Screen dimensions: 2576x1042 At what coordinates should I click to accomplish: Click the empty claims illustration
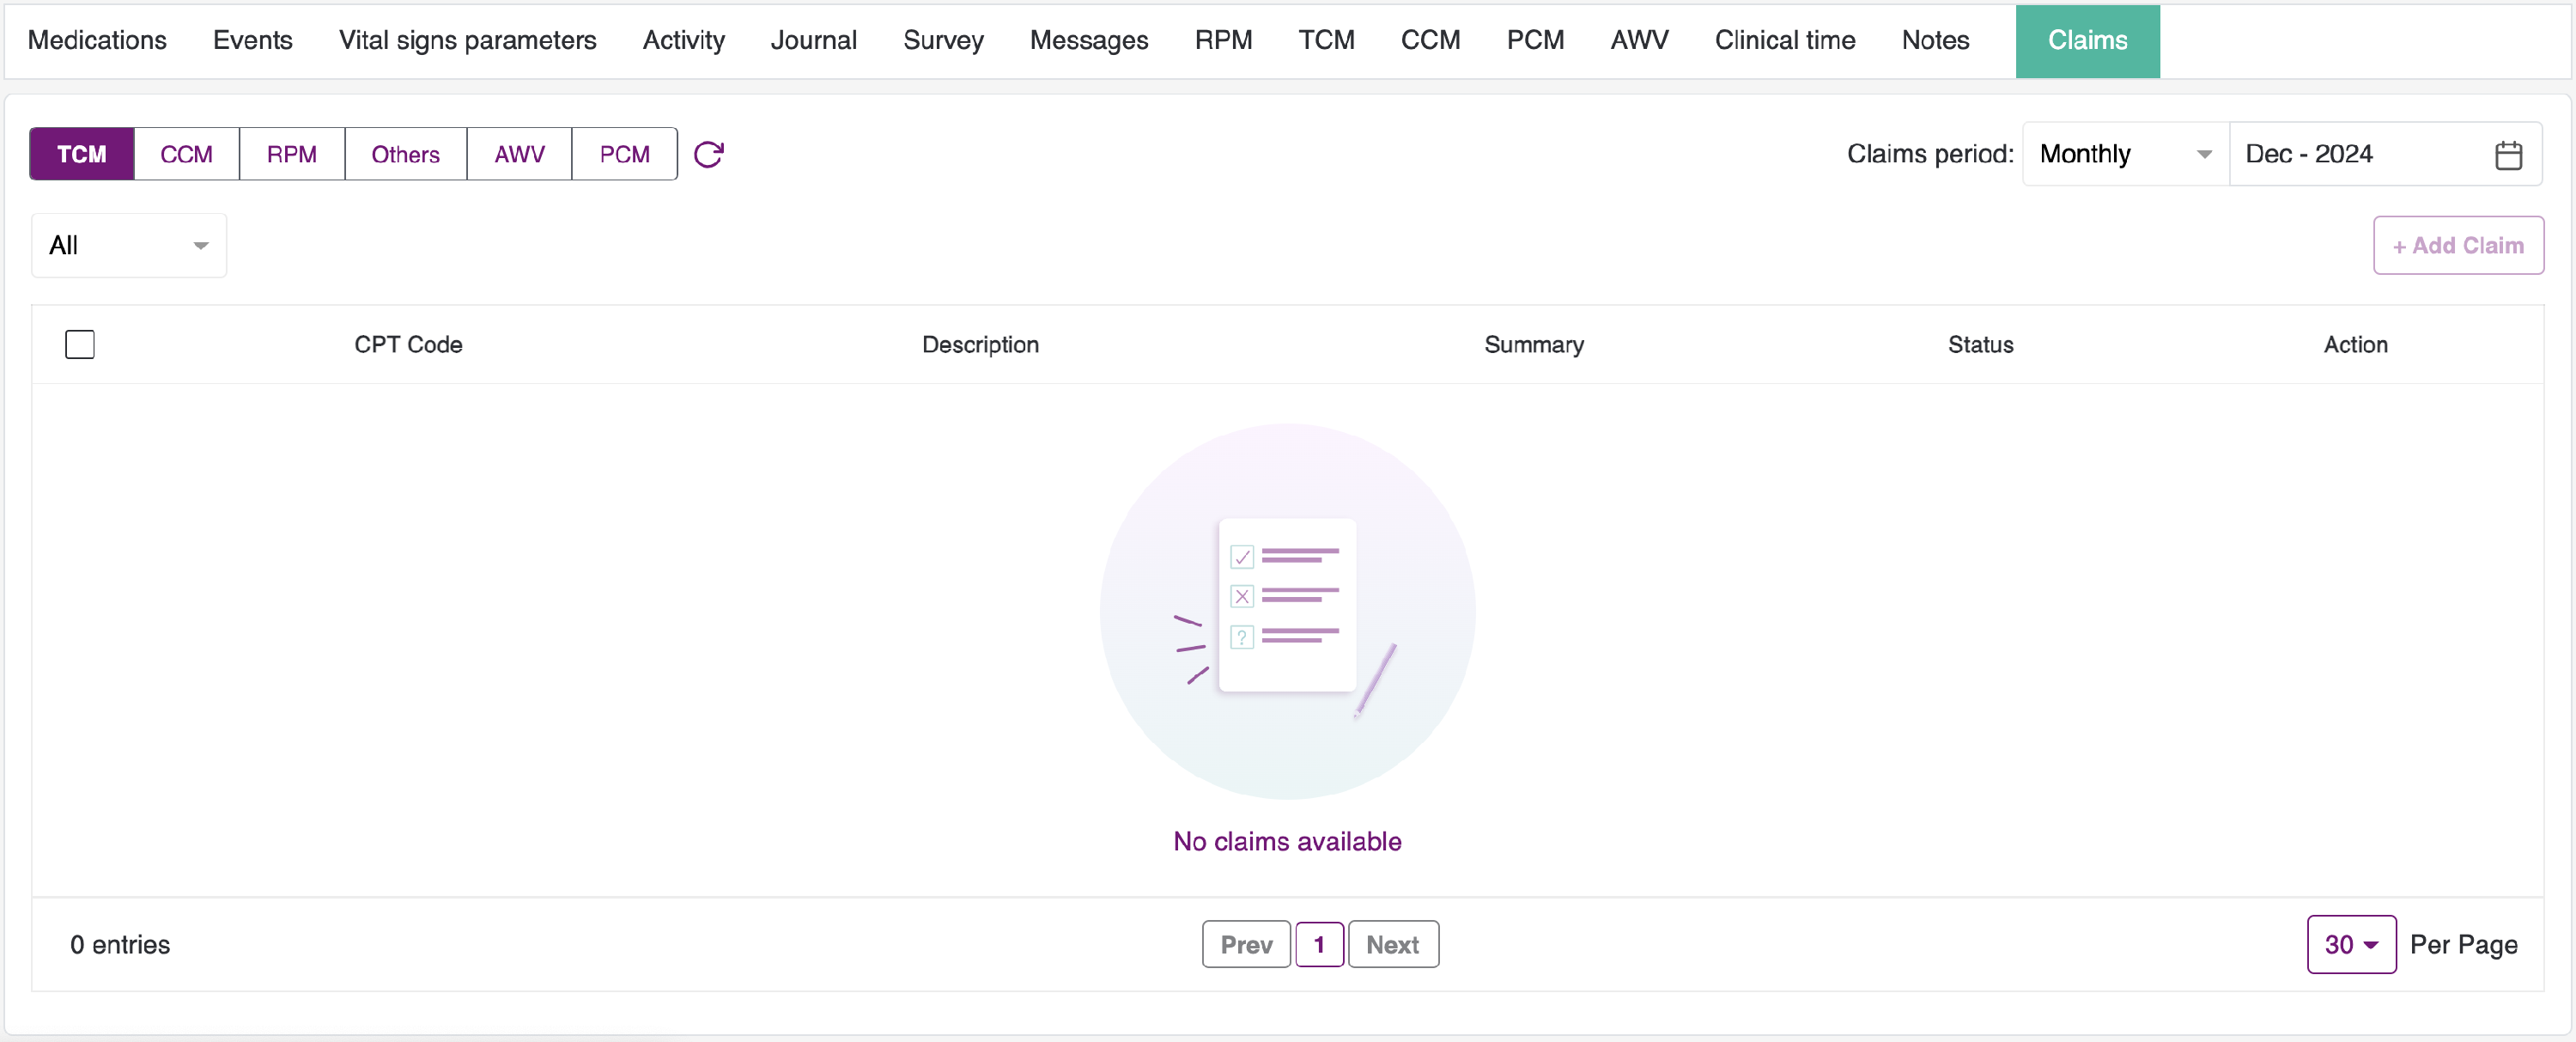pos(1287,611)
